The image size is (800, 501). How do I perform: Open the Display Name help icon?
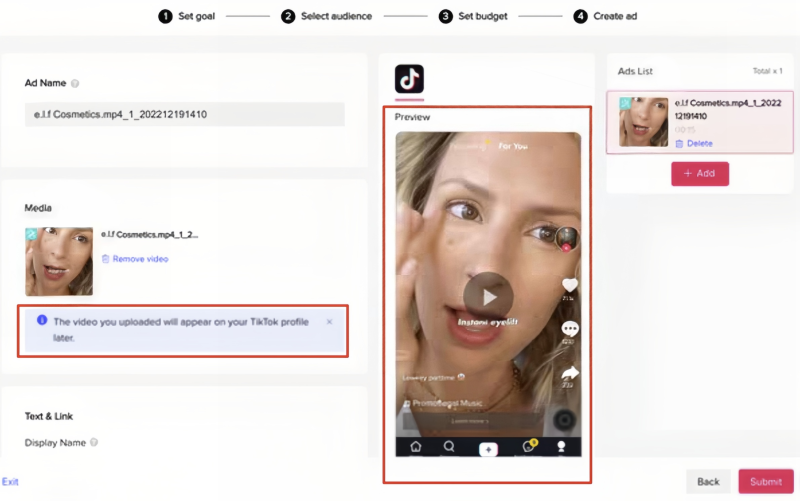[94, 442]
